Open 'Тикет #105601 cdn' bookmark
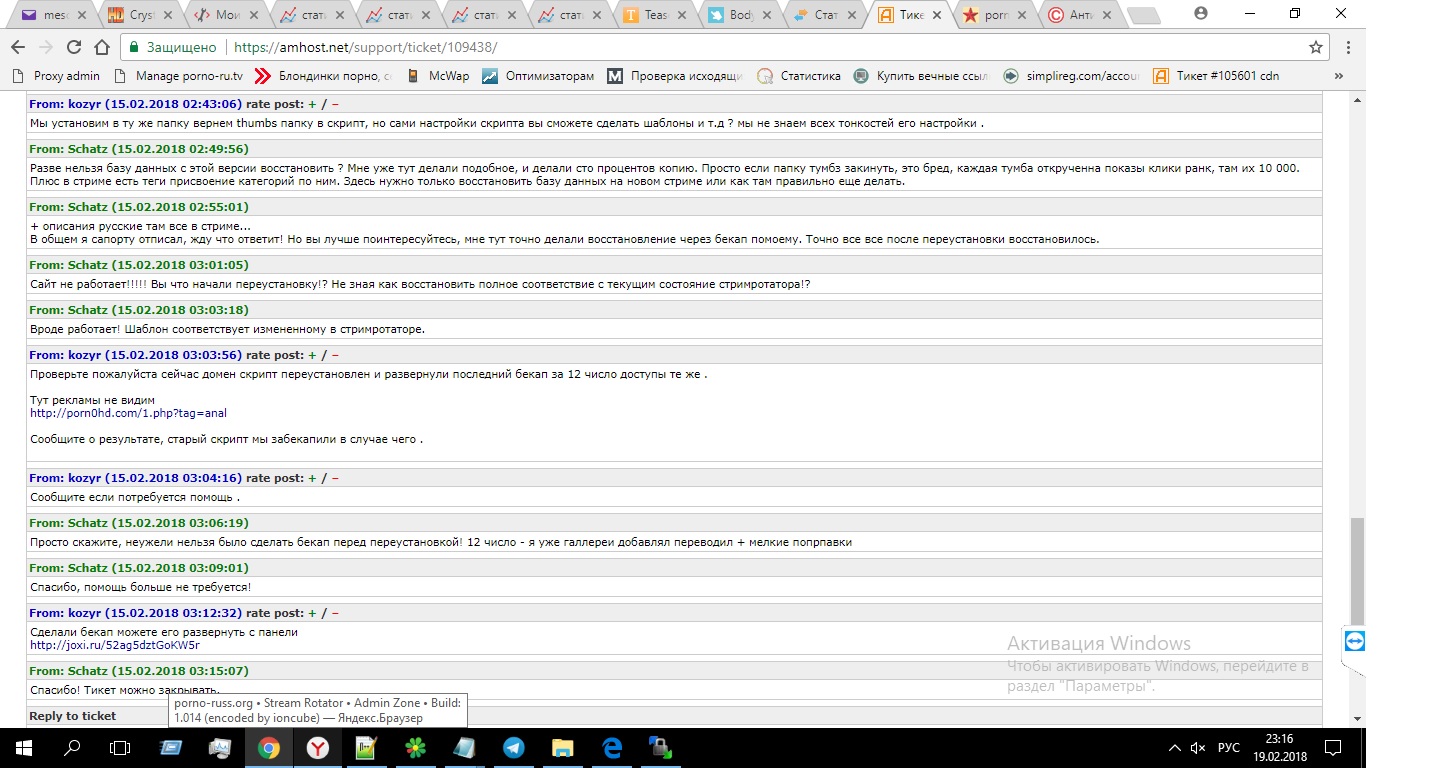The image size is (1442, 768). (x=1215, y=75)
